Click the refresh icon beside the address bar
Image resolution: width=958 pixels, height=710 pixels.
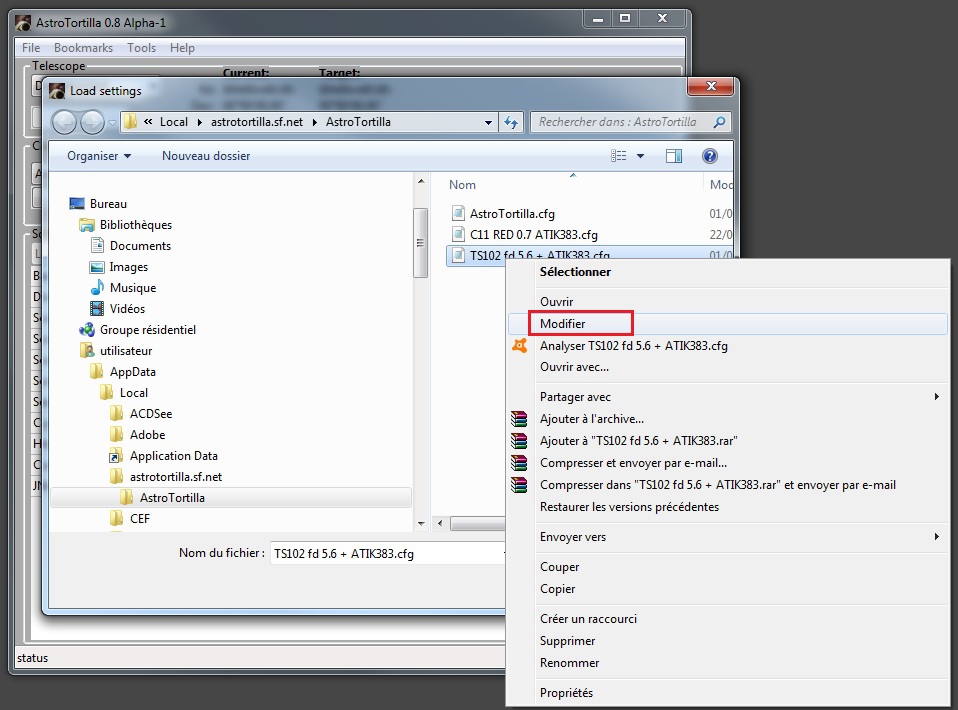point(511,122)
